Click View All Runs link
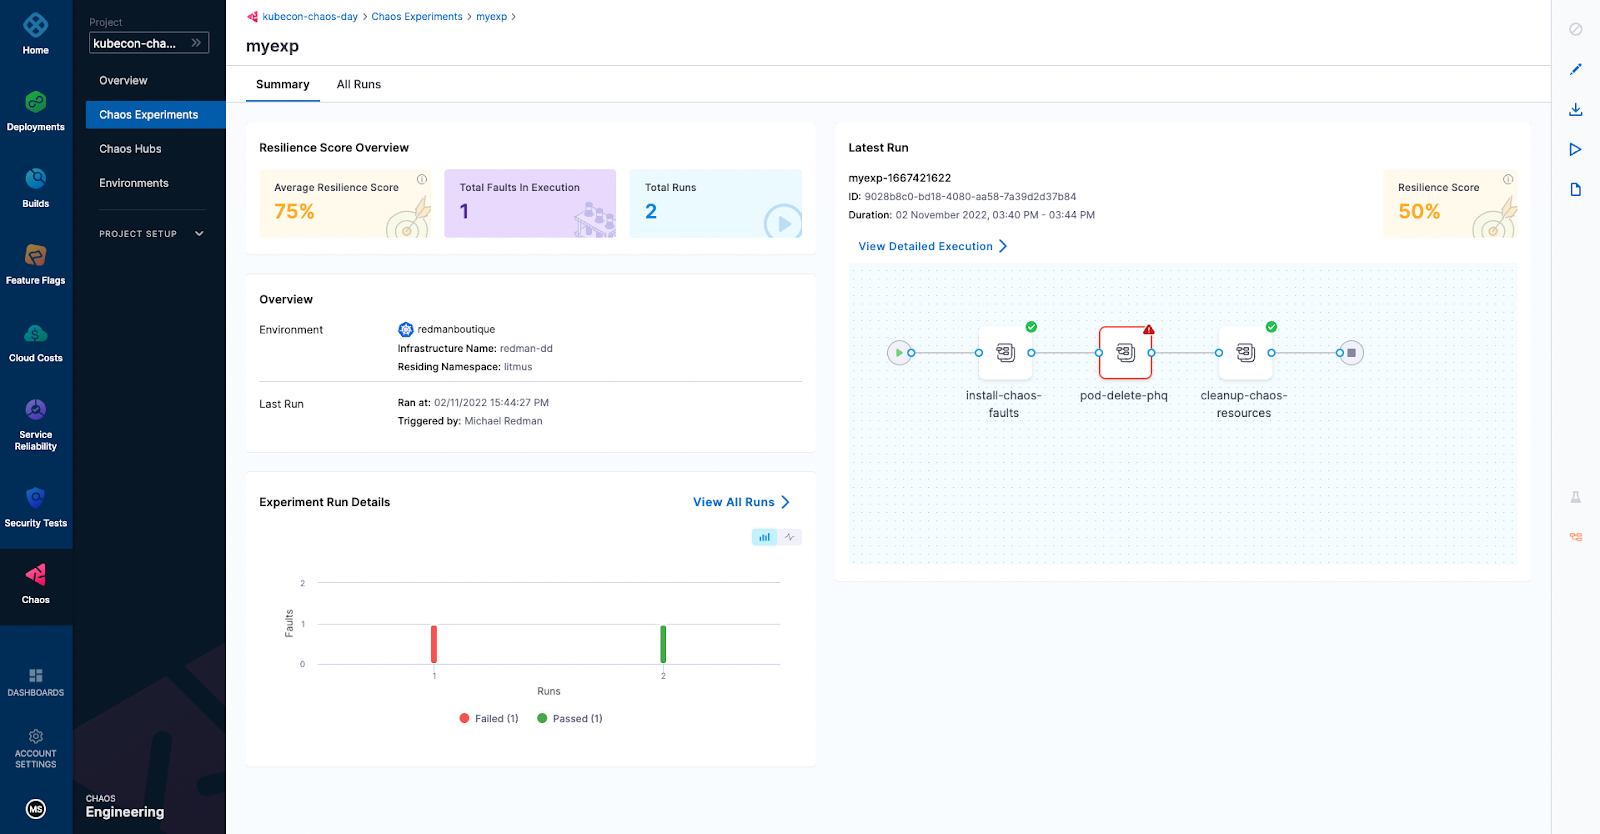Viewport: 1600px width, 834px height. [x=741, y=502]
